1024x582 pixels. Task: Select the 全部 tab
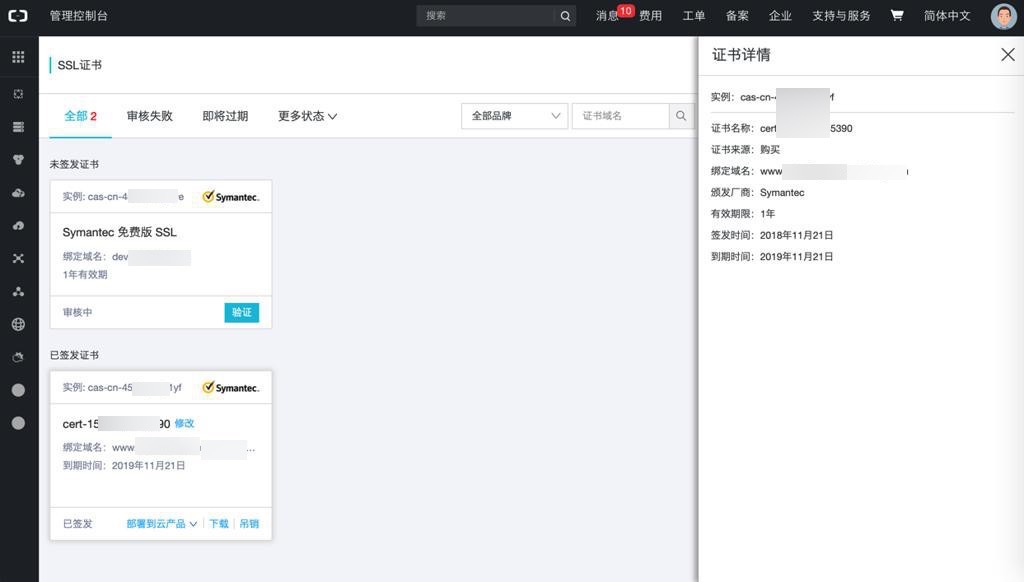(x=80, y=116)
